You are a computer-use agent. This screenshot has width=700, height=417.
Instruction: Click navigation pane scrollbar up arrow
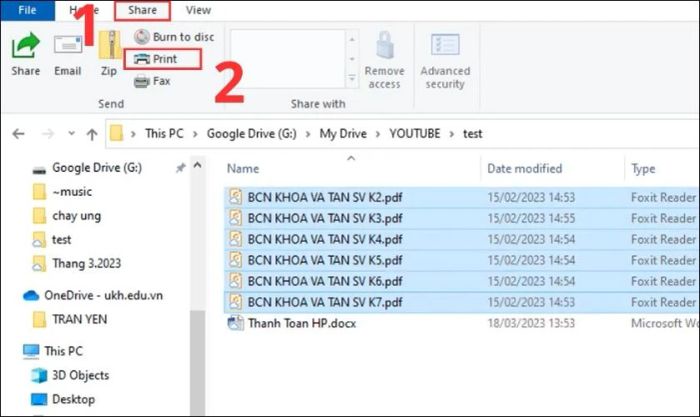pos(197,166)
